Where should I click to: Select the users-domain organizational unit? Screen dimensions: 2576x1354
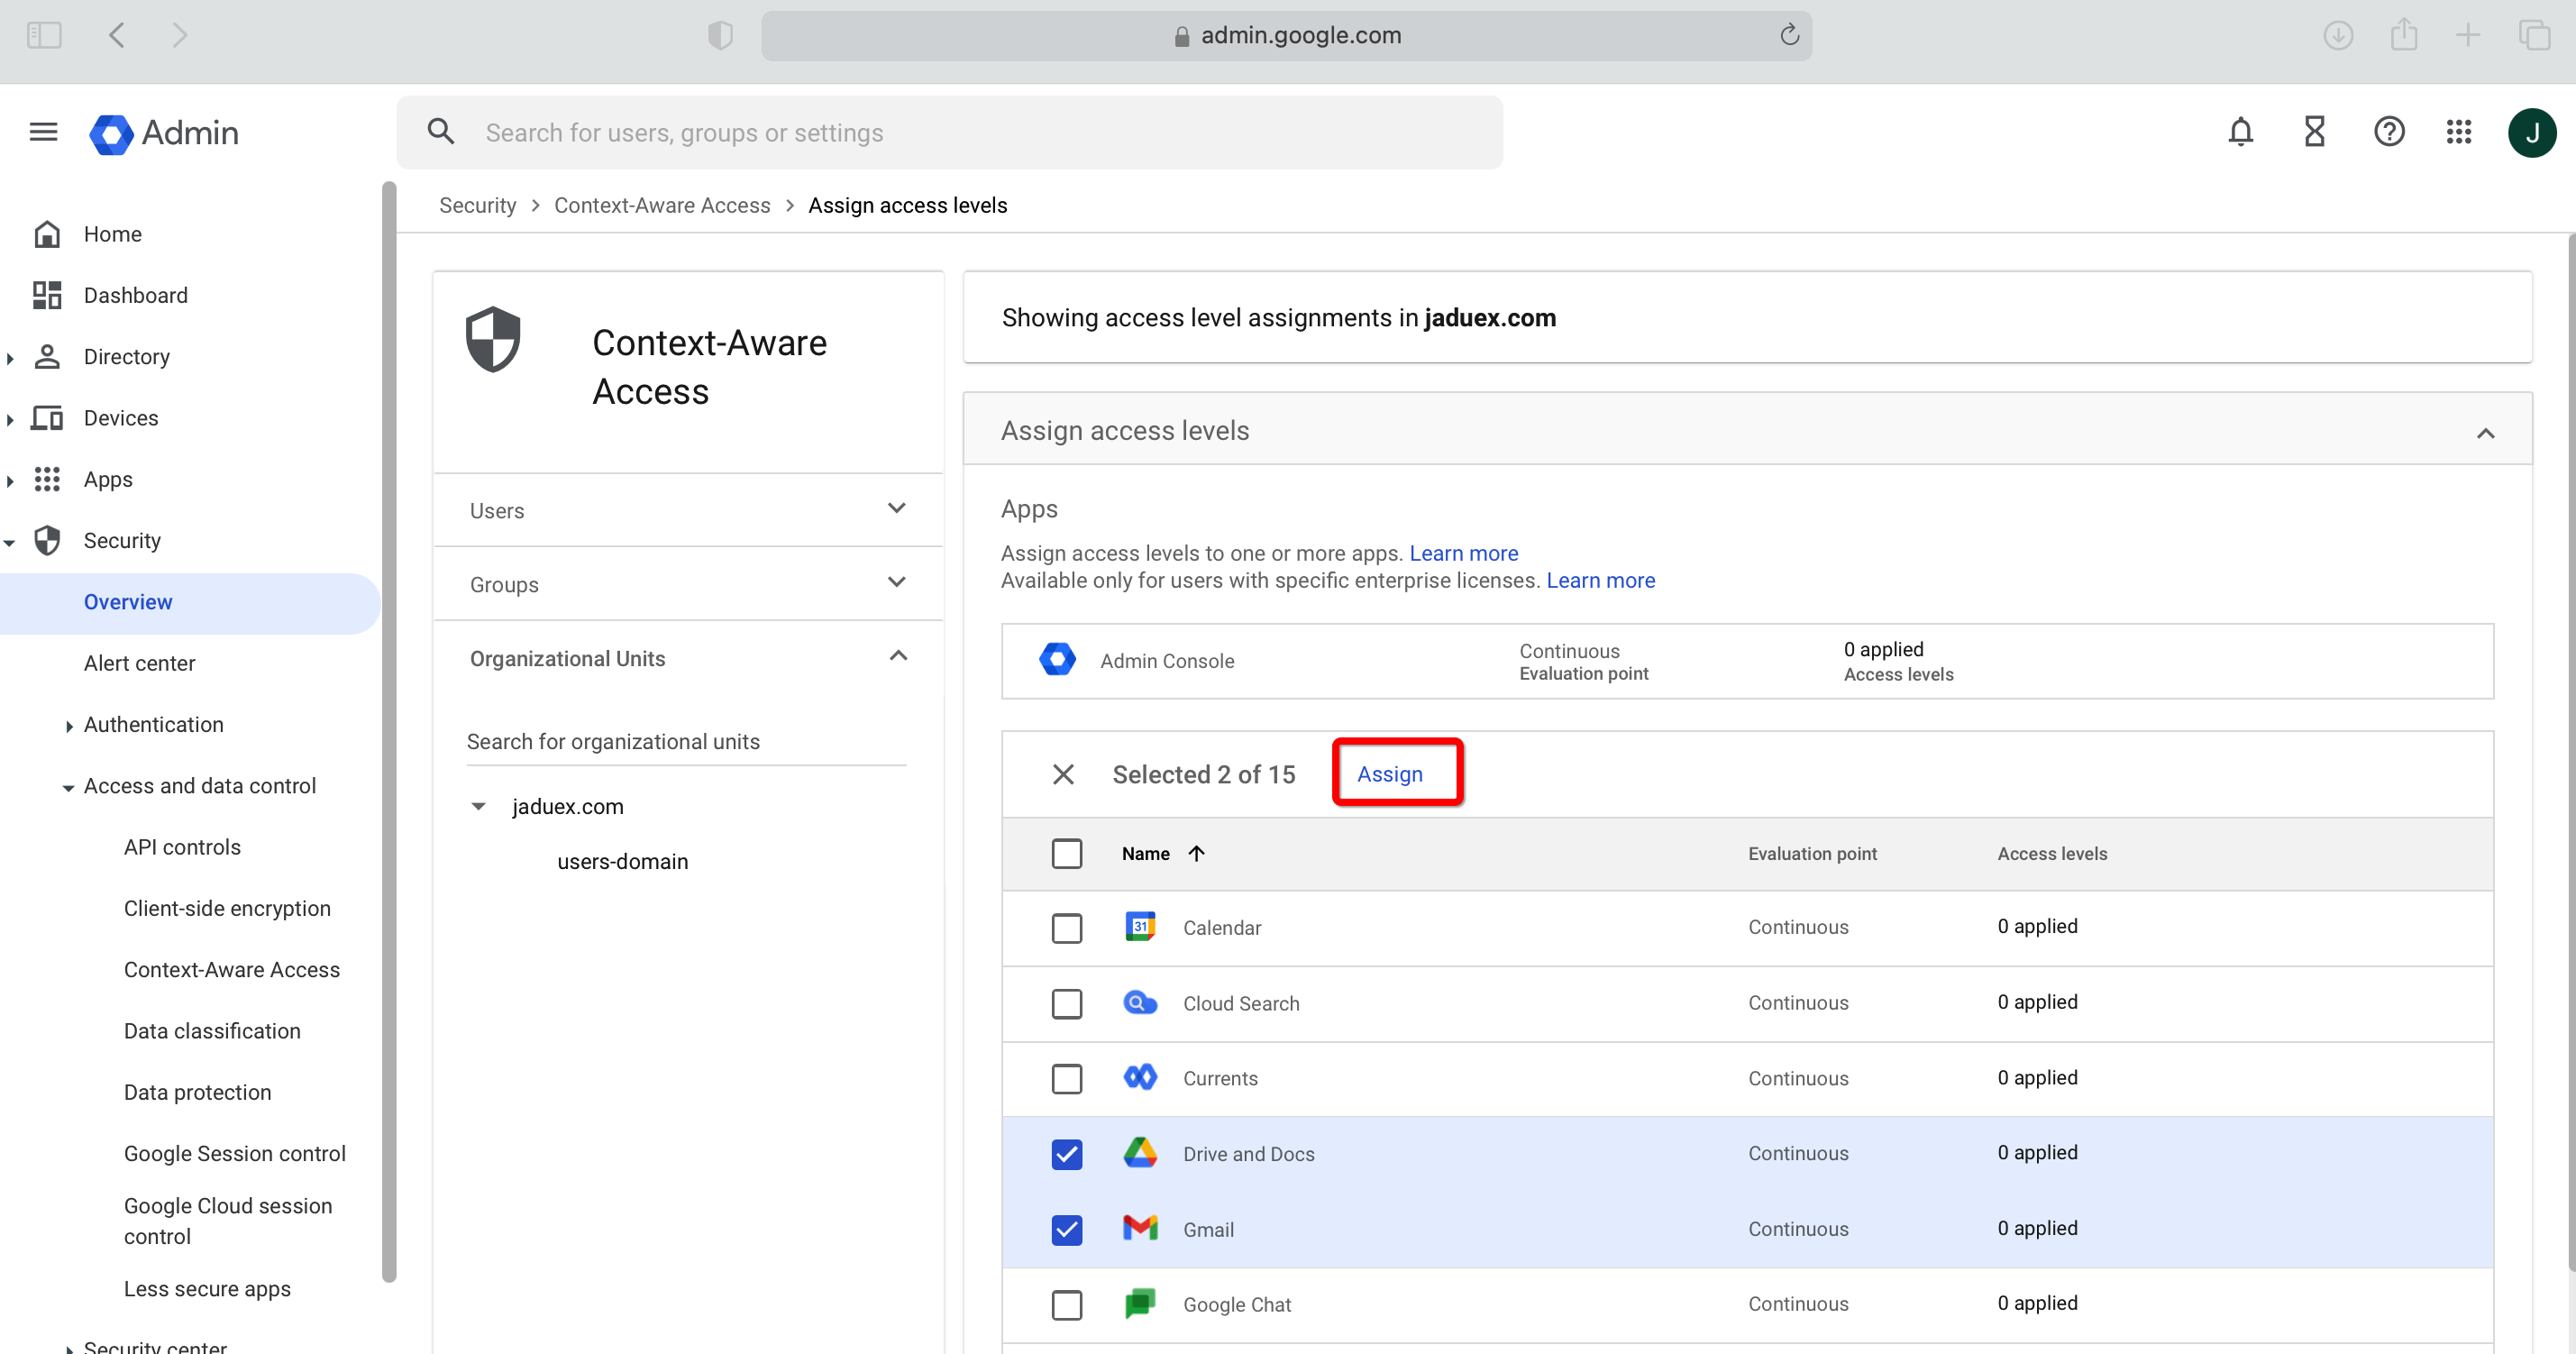[622, 861]
